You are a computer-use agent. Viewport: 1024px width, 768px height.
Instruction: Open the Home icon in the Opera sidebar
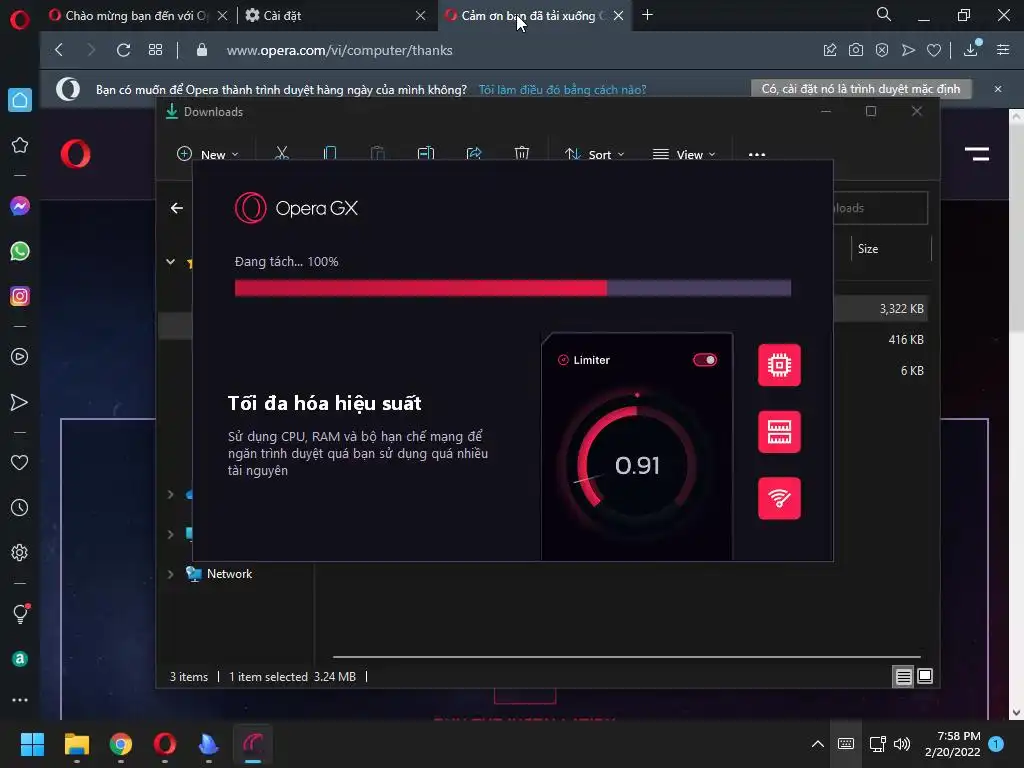[x=20, y=100]
